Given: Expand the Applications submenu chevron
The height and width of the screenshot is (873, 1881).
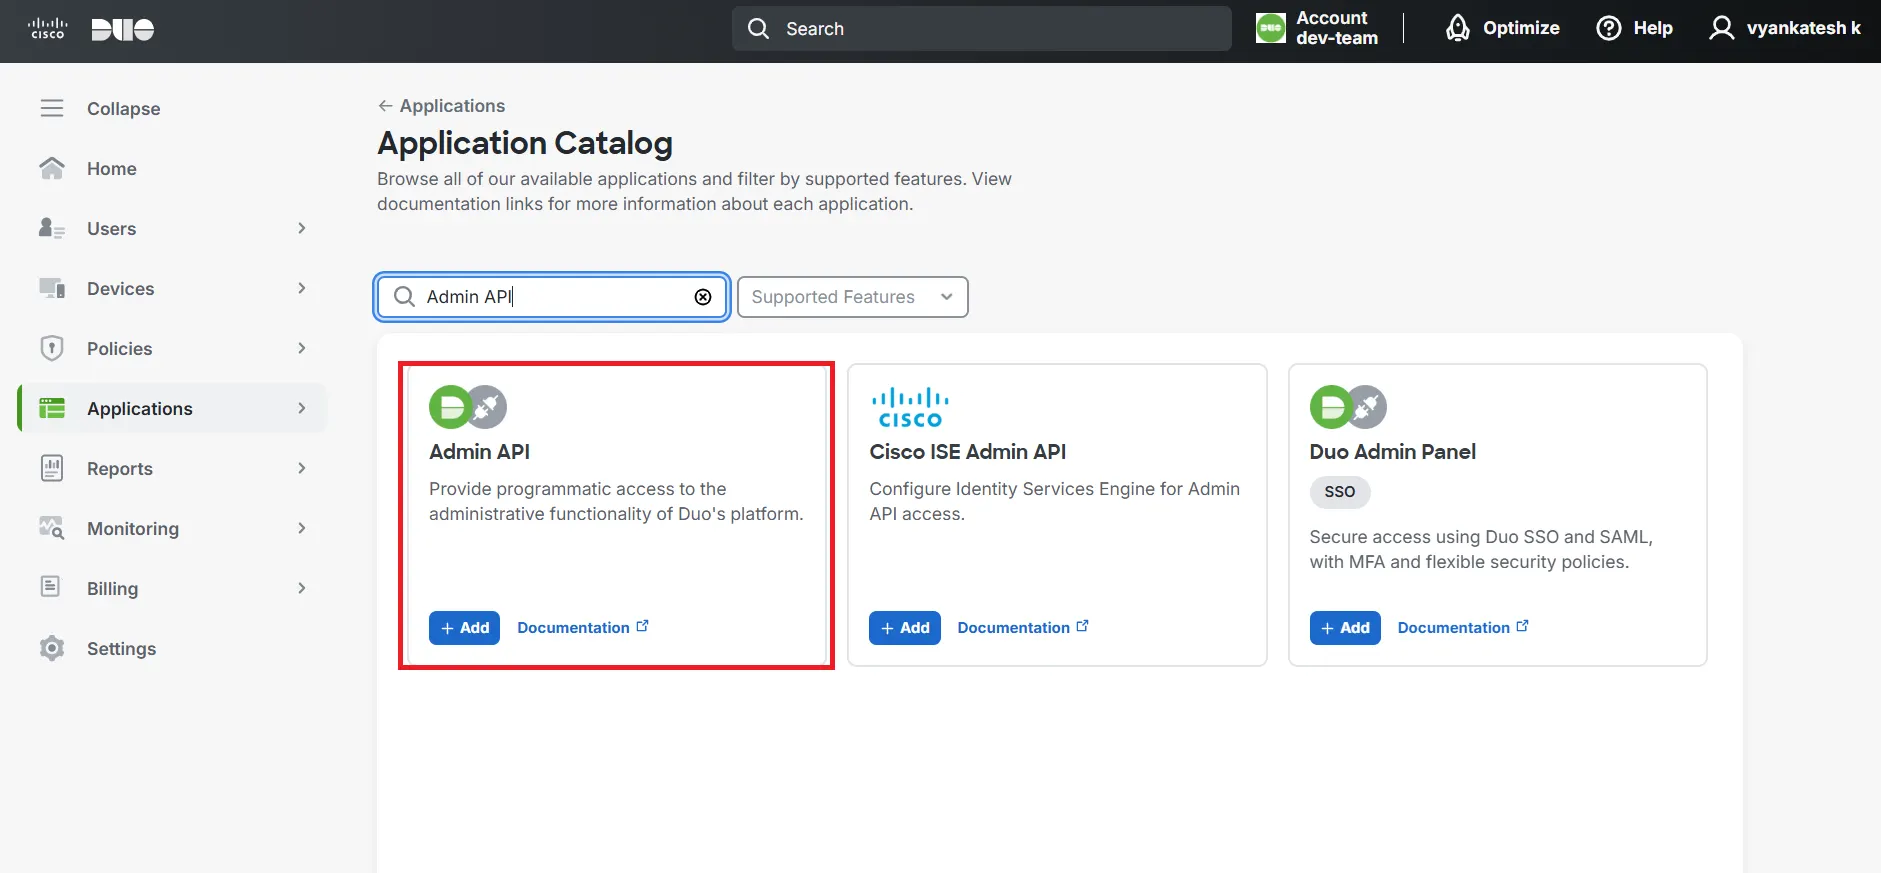Looking at the screenshot, I should click(x=302, y=408).
